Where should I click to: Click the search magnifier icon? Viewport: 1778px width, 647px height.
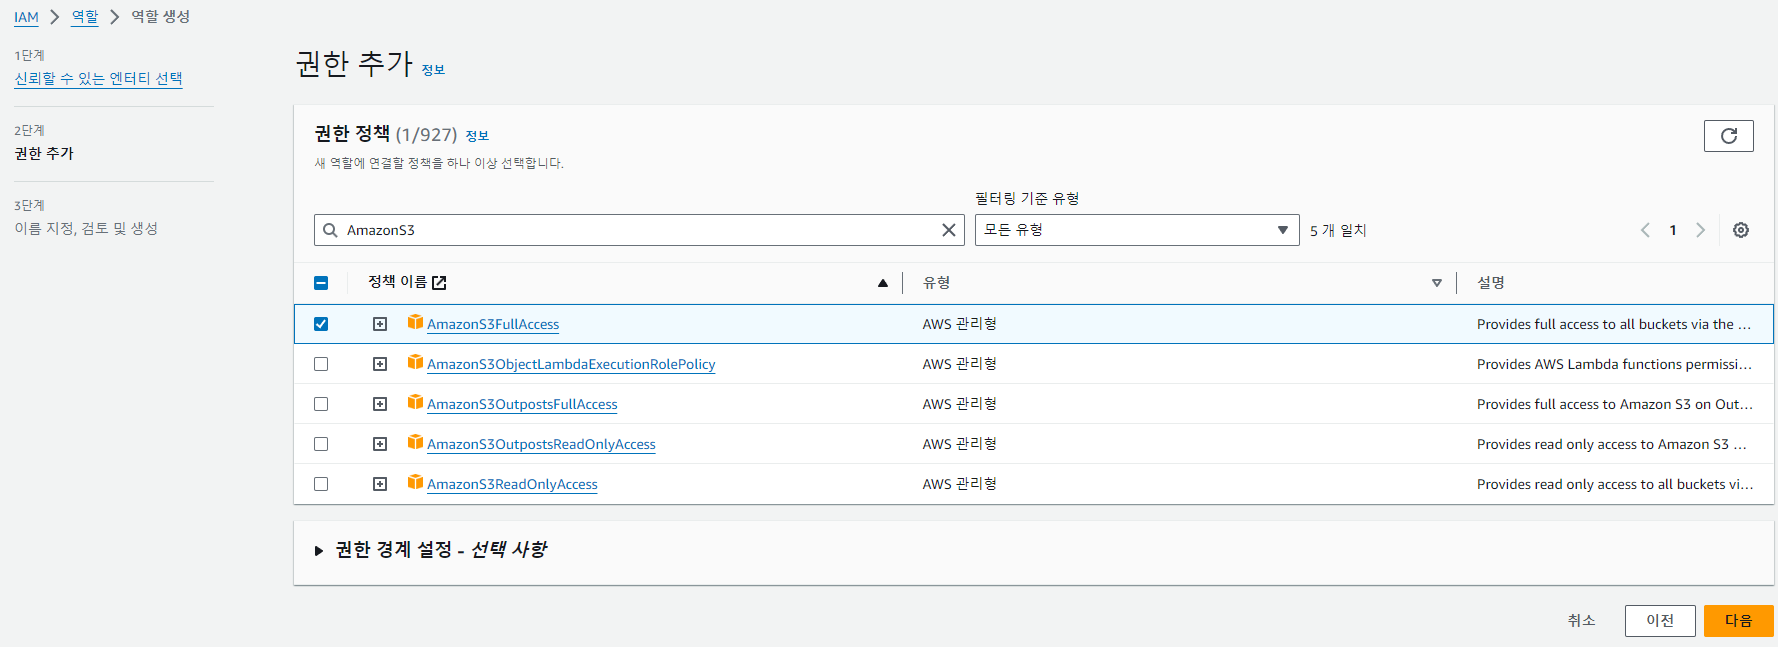(330, 230)
